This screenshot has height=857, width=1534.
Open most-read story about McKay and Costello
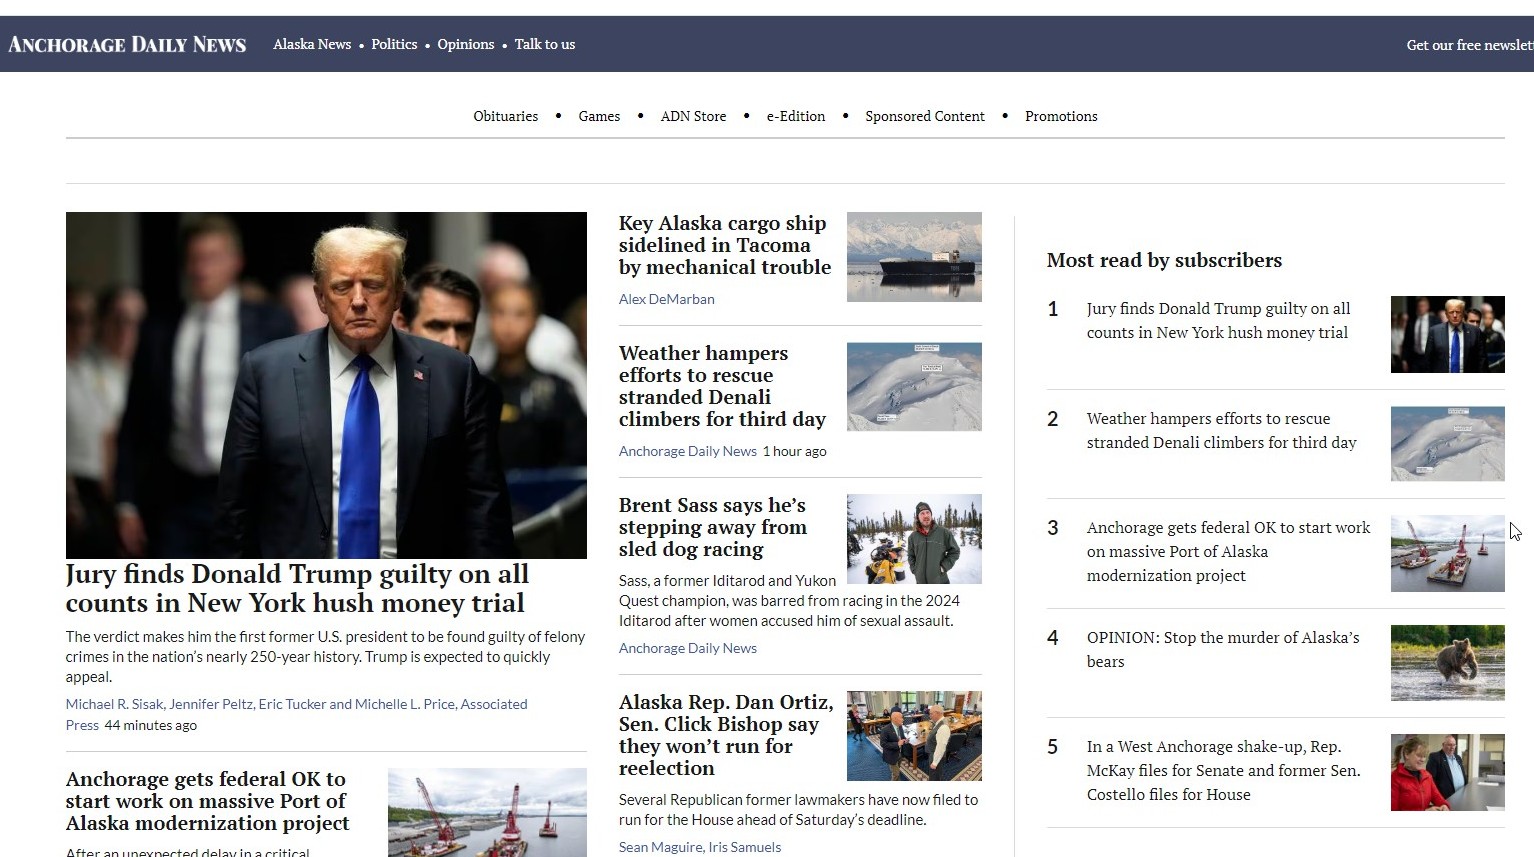pos(1223,770)
